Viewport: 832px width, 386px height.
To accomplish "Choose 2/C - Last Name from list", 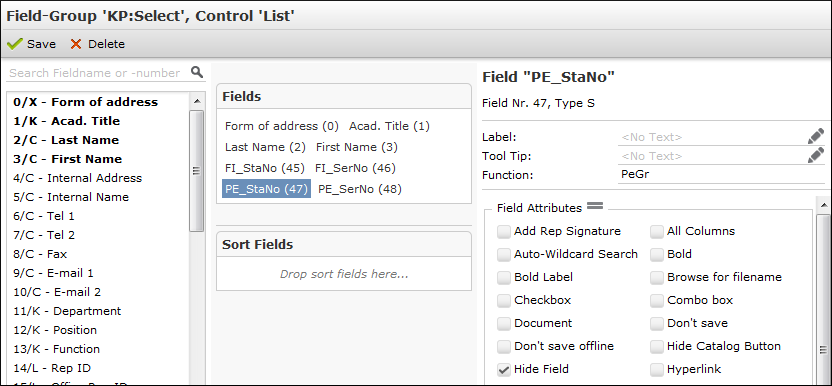I will tap(66, 140).
